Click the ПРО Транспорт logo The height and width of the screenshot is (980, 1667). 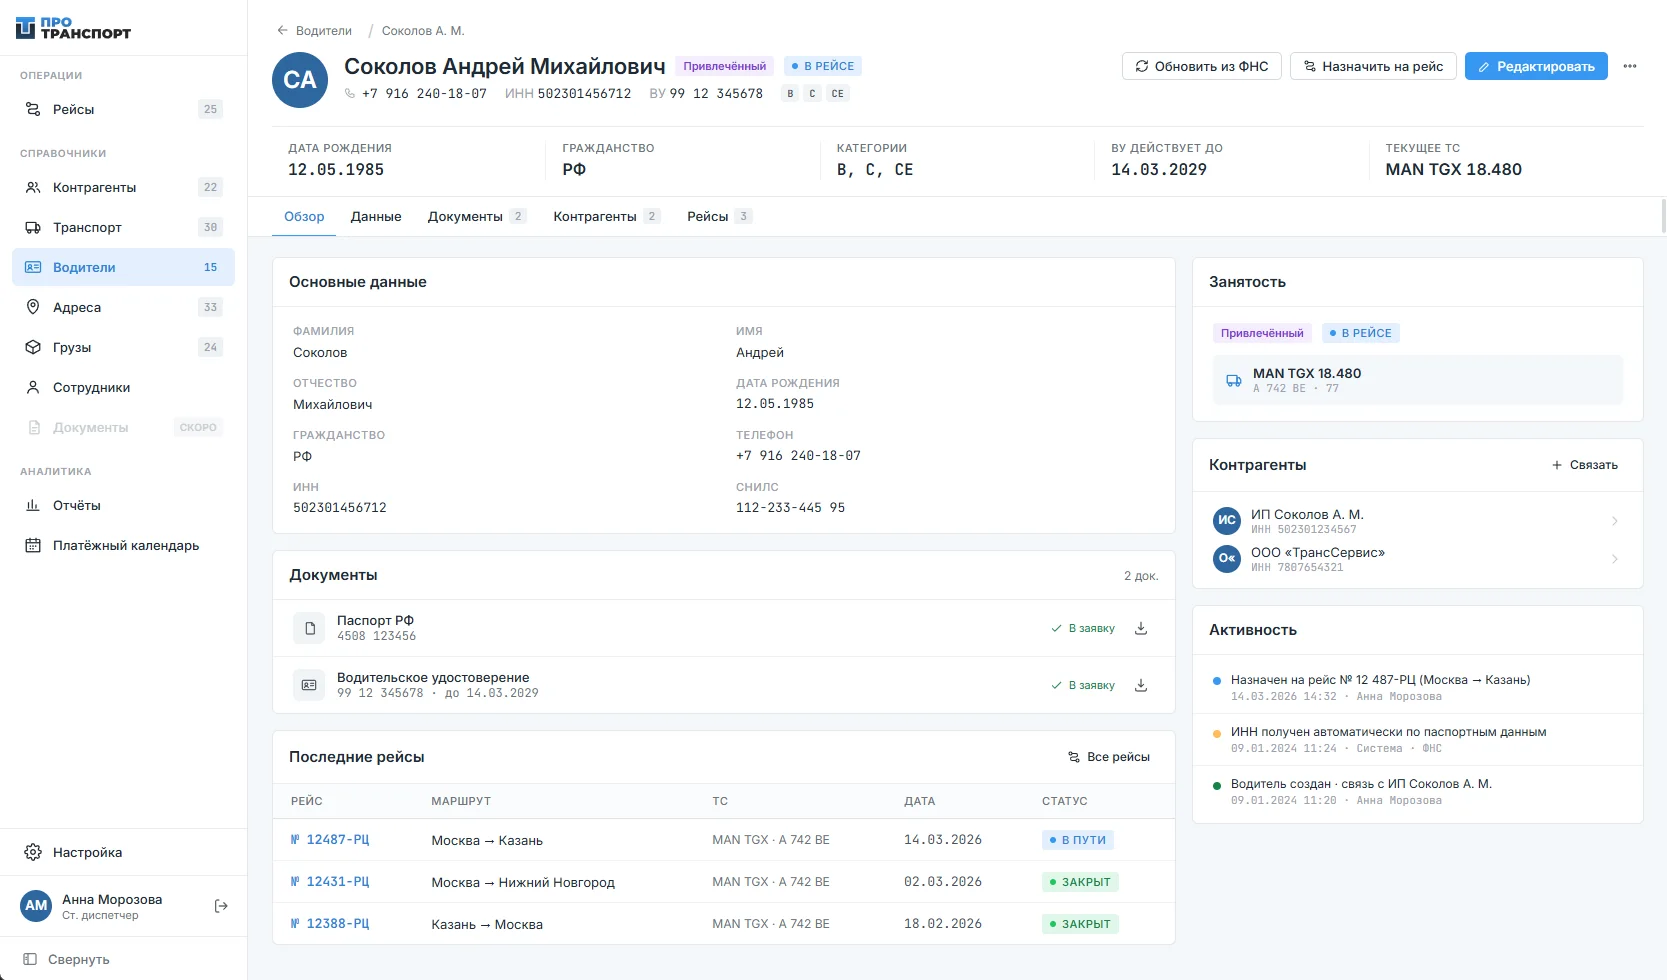pyautogui.click(x=74, y=28)
